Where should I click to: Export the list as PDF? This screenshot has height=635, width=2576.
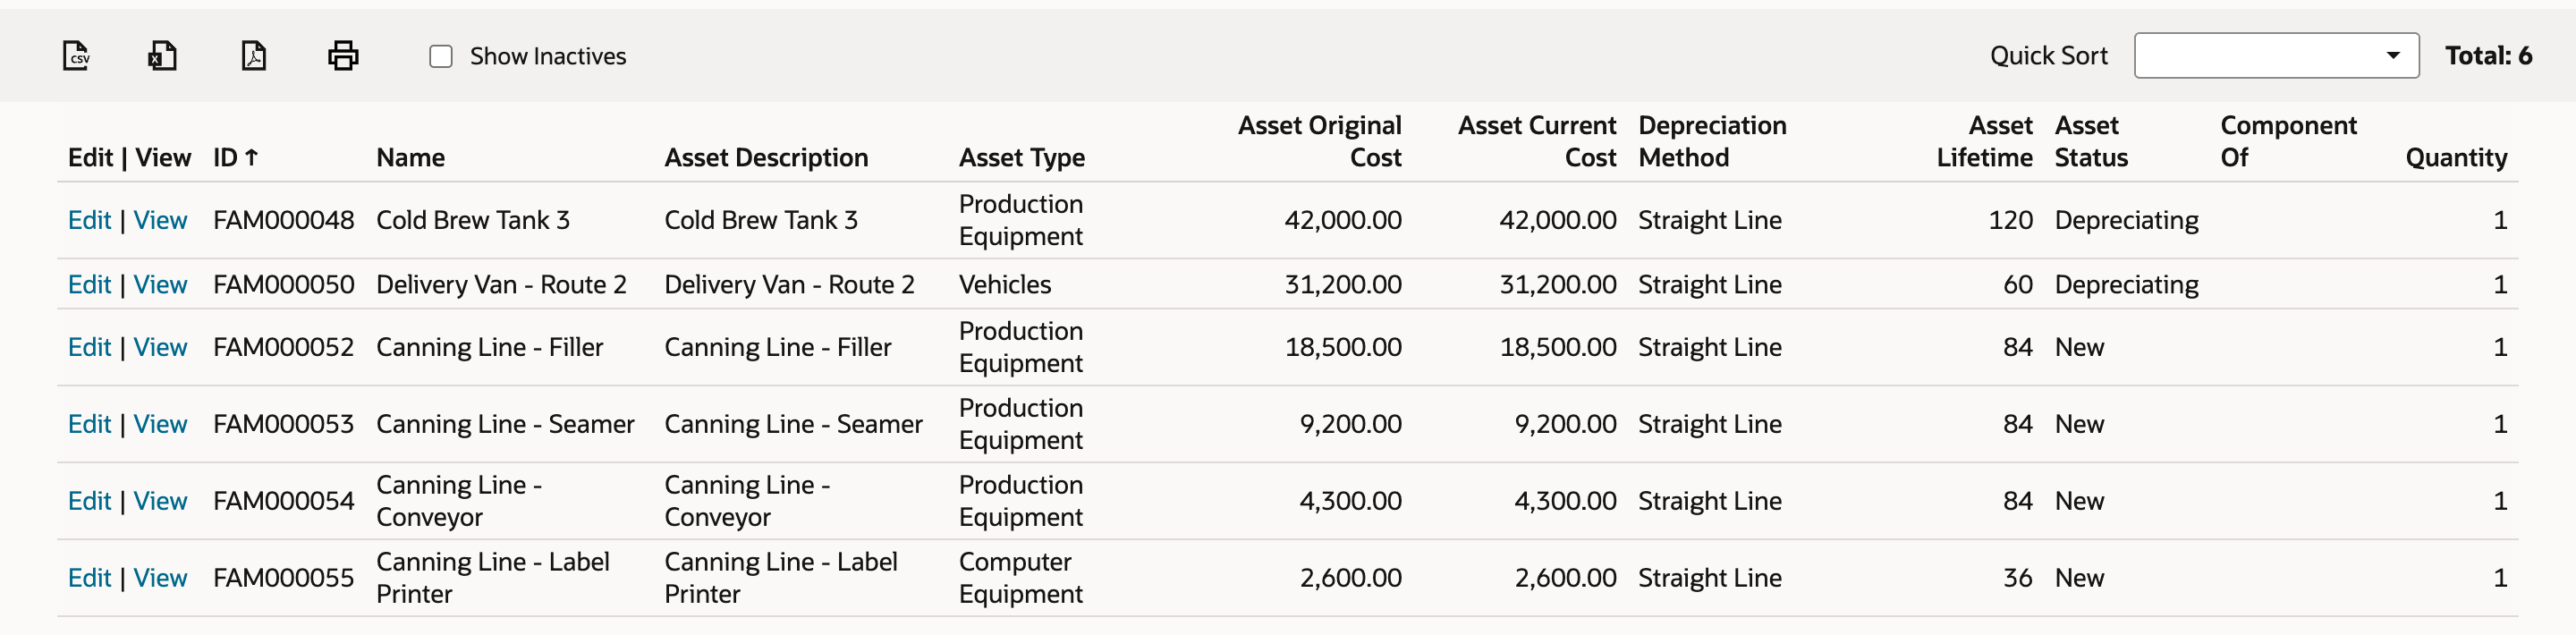(x=254, y=56)
